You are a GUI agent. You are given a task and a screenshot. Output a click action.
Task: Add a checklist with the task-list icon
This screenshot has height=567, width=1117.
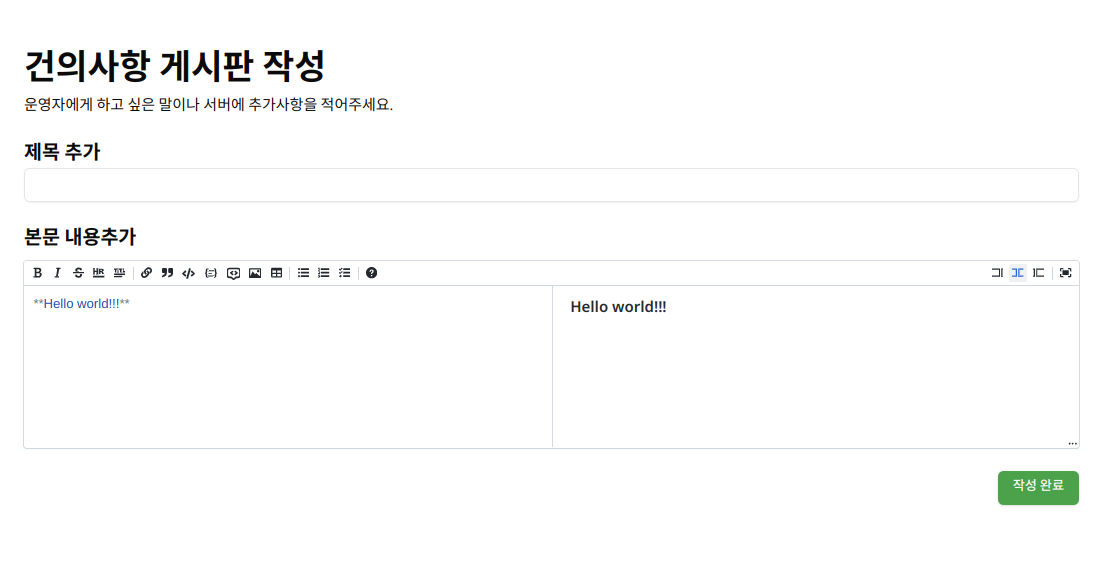[345, 273]
